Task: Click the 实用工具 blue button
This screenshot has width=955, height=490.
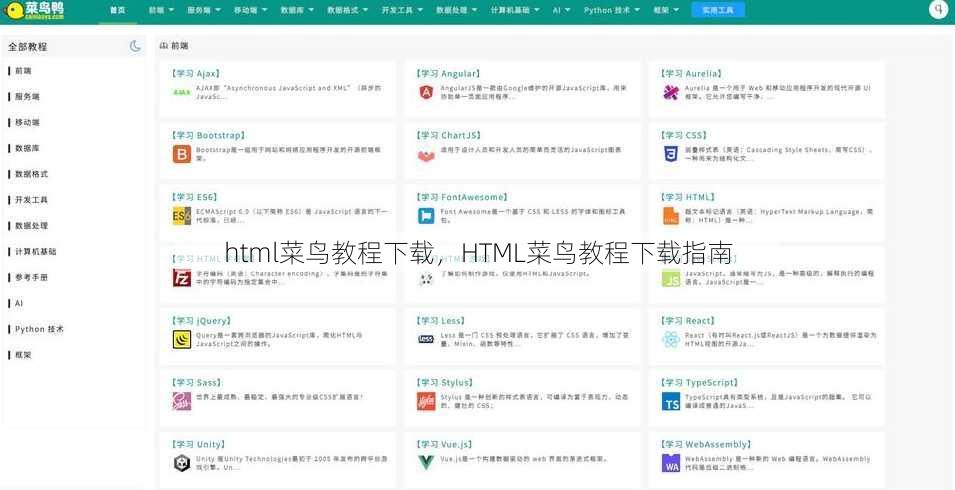Action: tap(717, 10)
